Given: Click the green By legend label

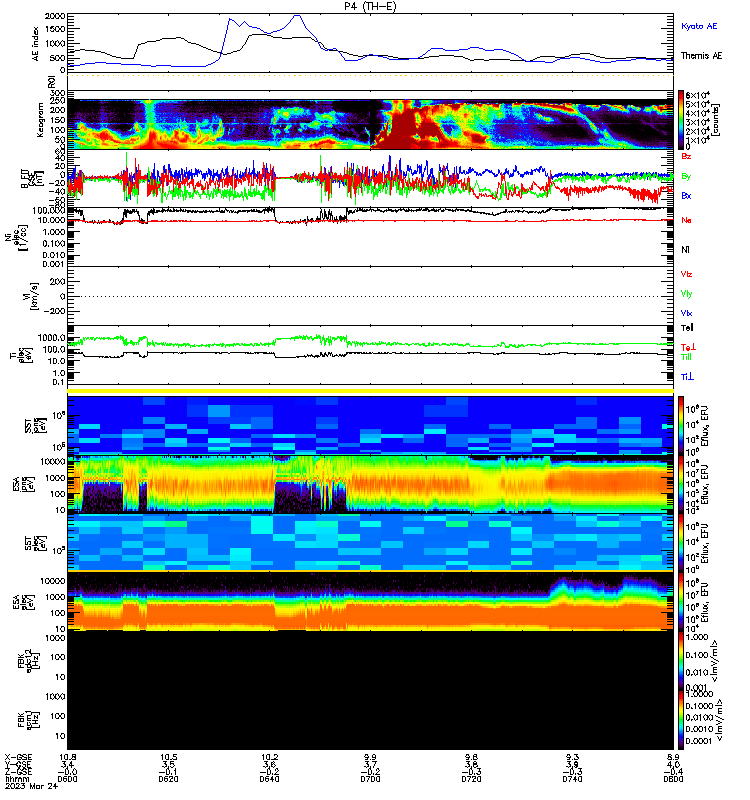Looking at the screenshot, I should pyautogui.click(x=686, y=177).
